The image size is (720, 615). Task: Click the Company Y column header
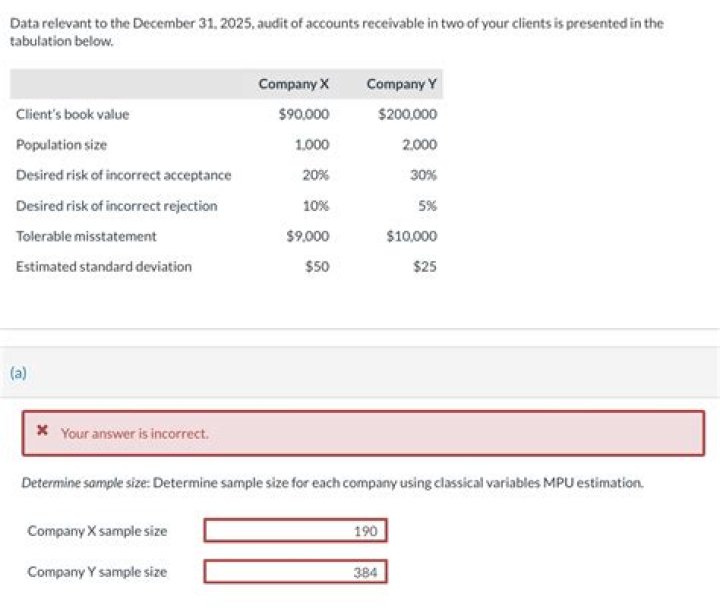point(402,84)
